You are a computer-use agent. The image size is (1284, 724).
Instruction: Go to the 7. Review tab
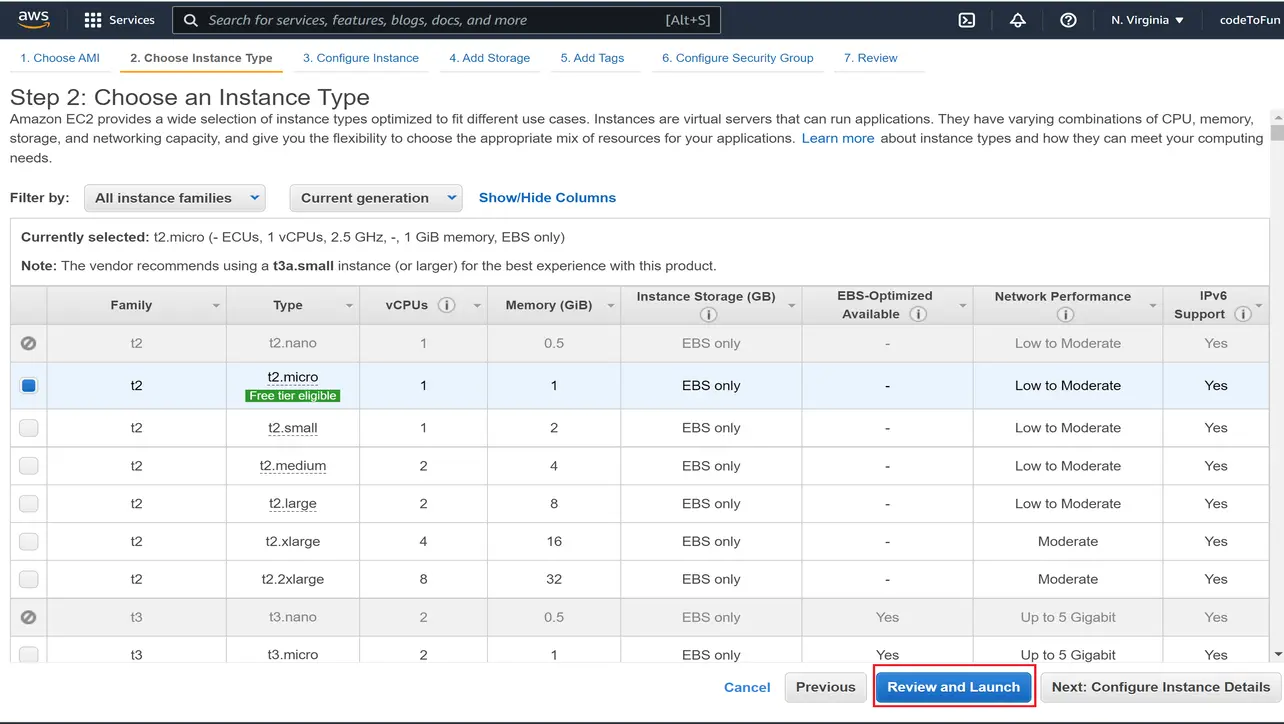[871, 58]
